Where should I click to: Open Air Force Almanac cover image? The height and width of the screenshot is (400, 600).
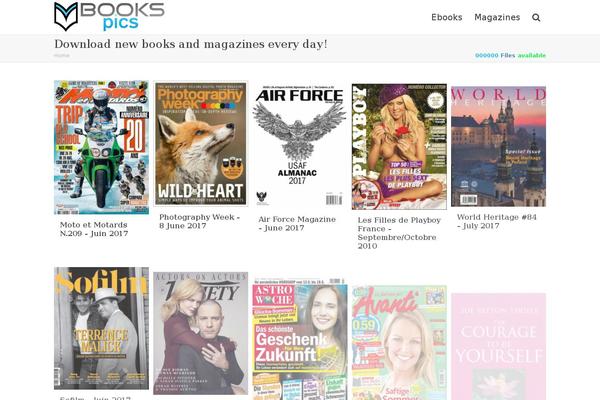tap(300, 146)
